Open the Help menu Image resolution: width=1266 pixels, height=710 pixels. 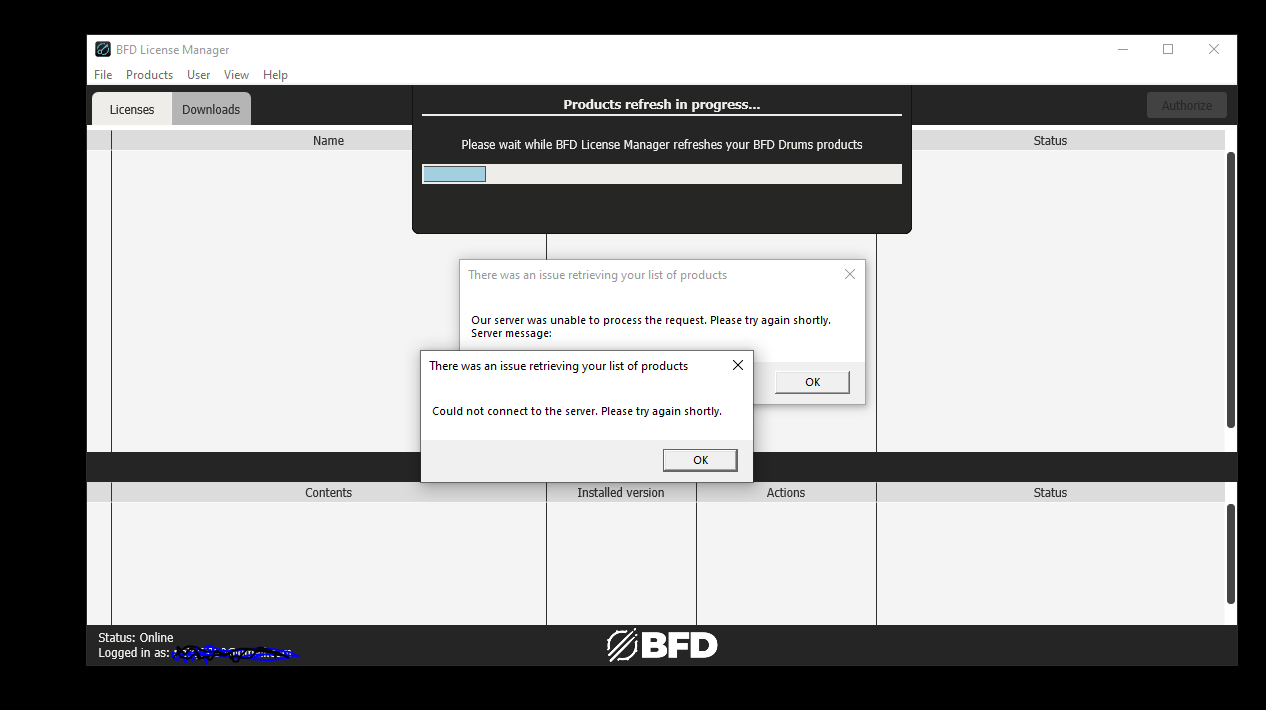[x=275, y=75]
